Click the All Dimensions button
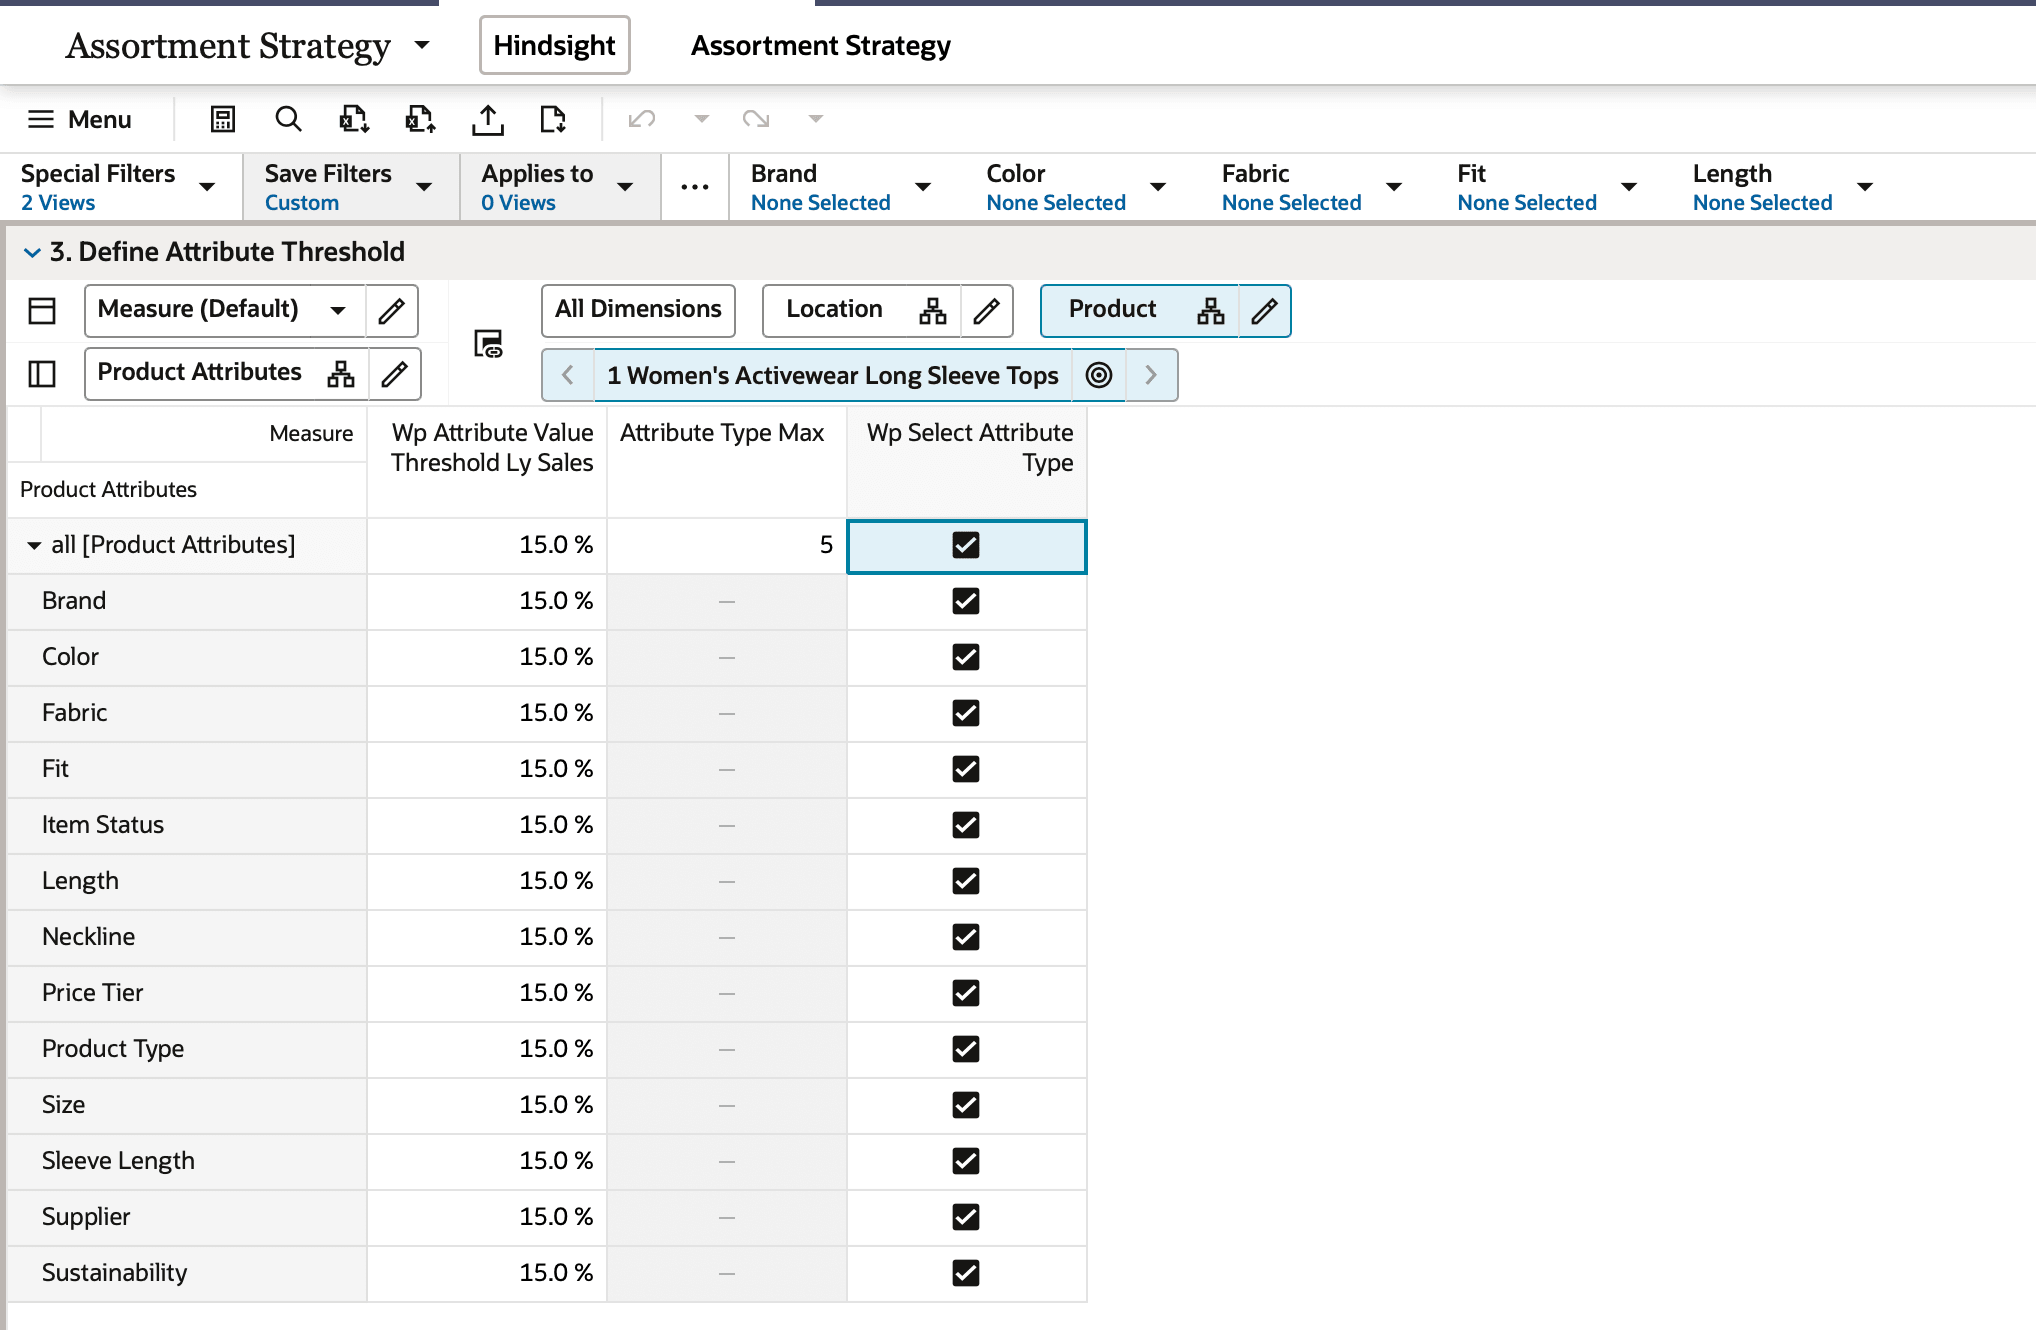Image resolution: width=2036 pixels, height=1330 pixels. (638, 310)
